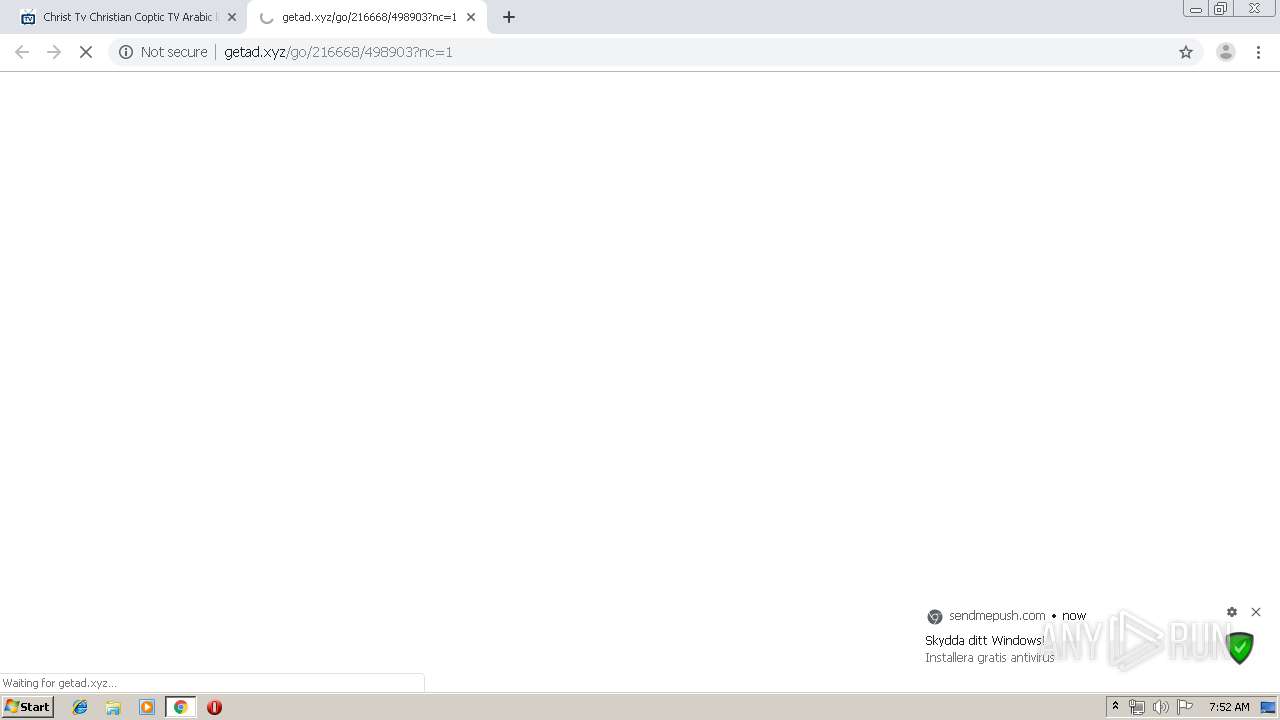Viewport: 1280px width, 720px height.
Task: Open the Chrome three-dot menu
Action: (1259, 52)
